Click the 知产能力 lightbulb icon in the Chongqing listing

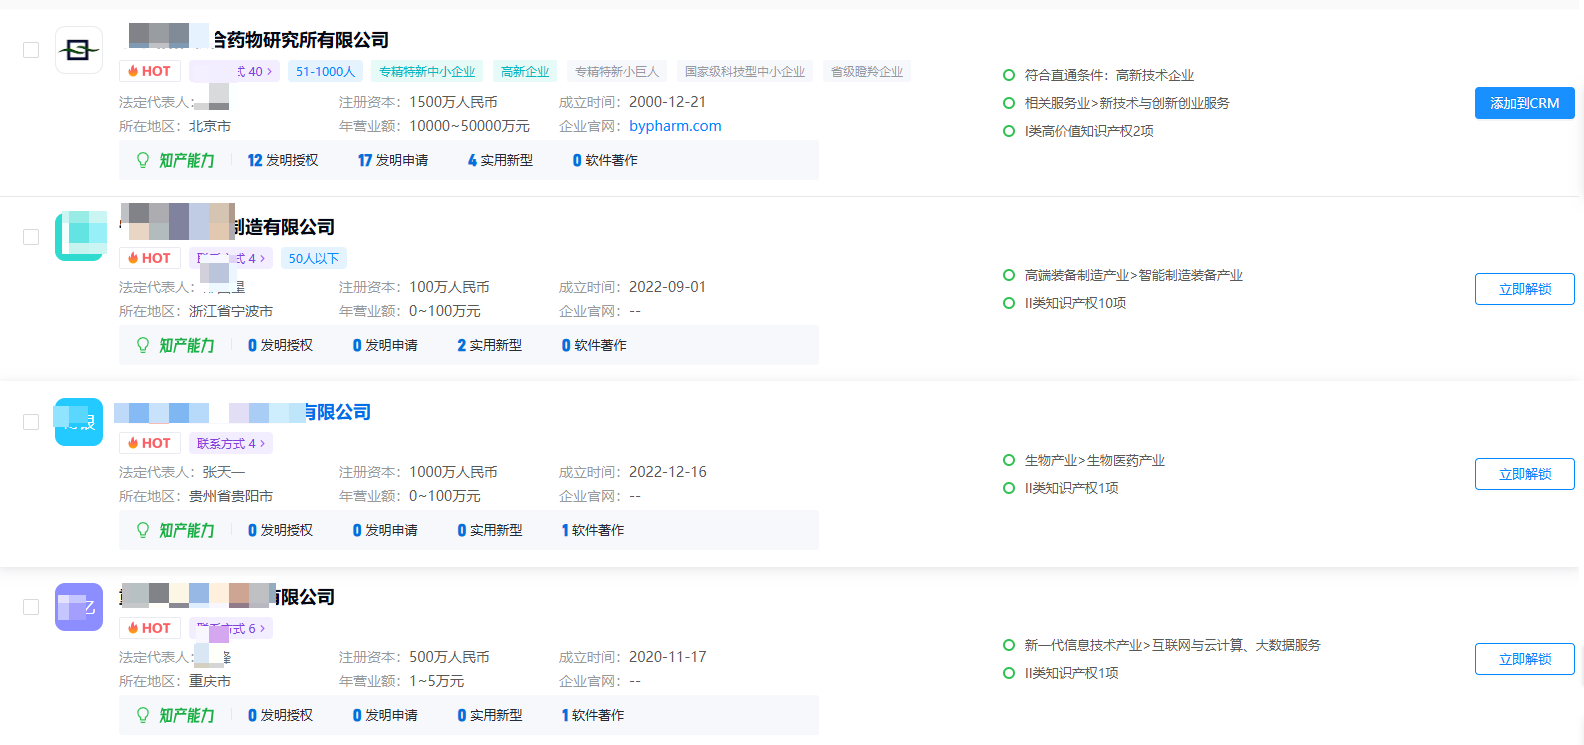click(143, 715)
